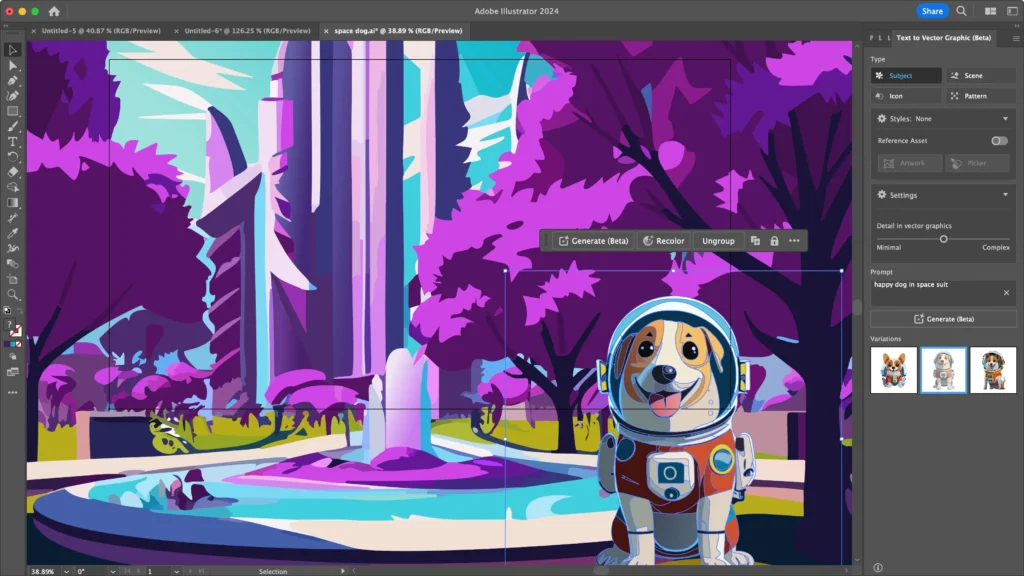
Task: Open the three-dots more options in taskbar
Action: 794,241
